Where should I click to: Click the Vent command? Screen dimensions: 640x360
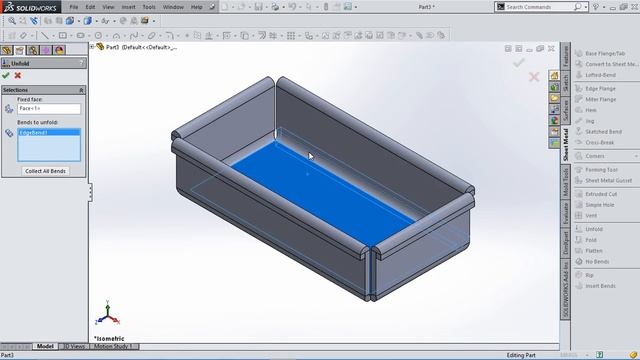click(x=587, y=216)
